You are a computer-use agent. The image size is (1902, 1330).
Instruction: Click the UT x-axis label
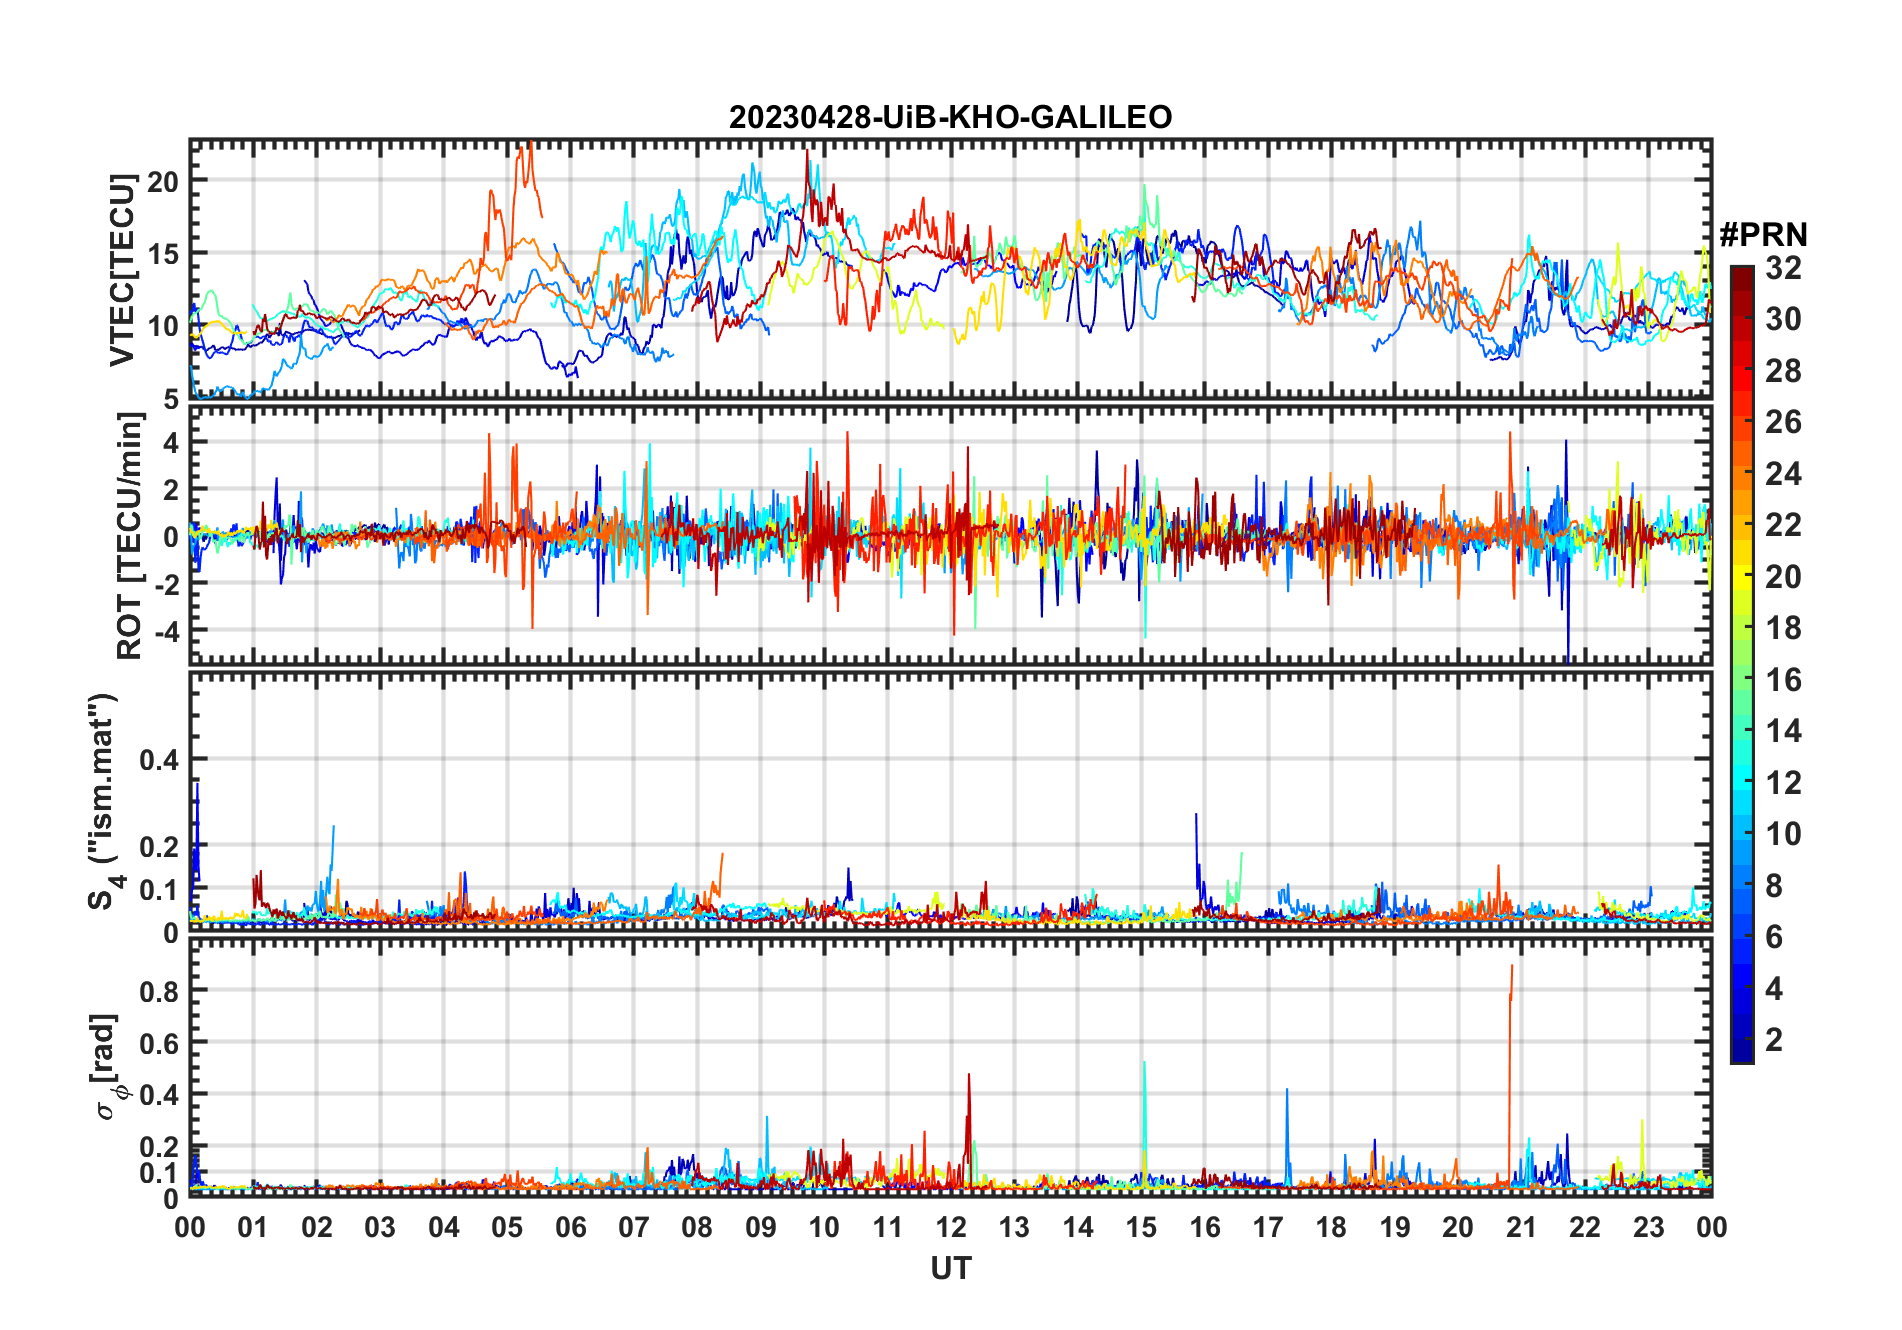click(x=950, y=1268)
